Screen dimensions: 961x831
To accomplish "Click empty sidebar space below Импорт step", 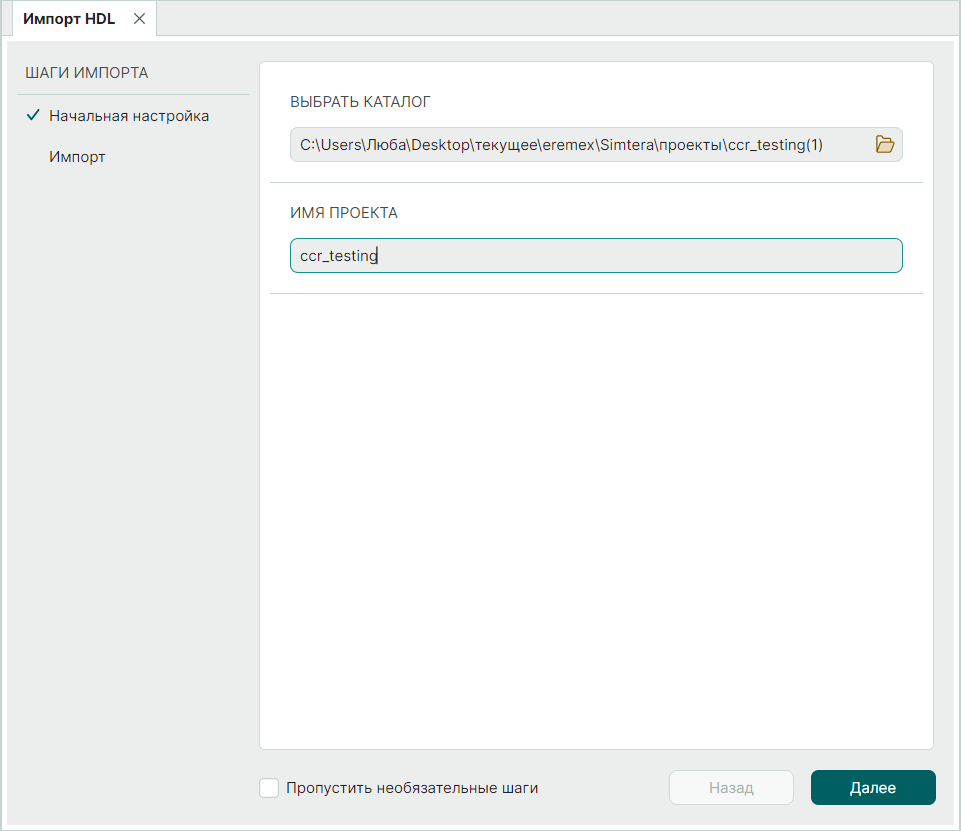I will tap(128, 450).
